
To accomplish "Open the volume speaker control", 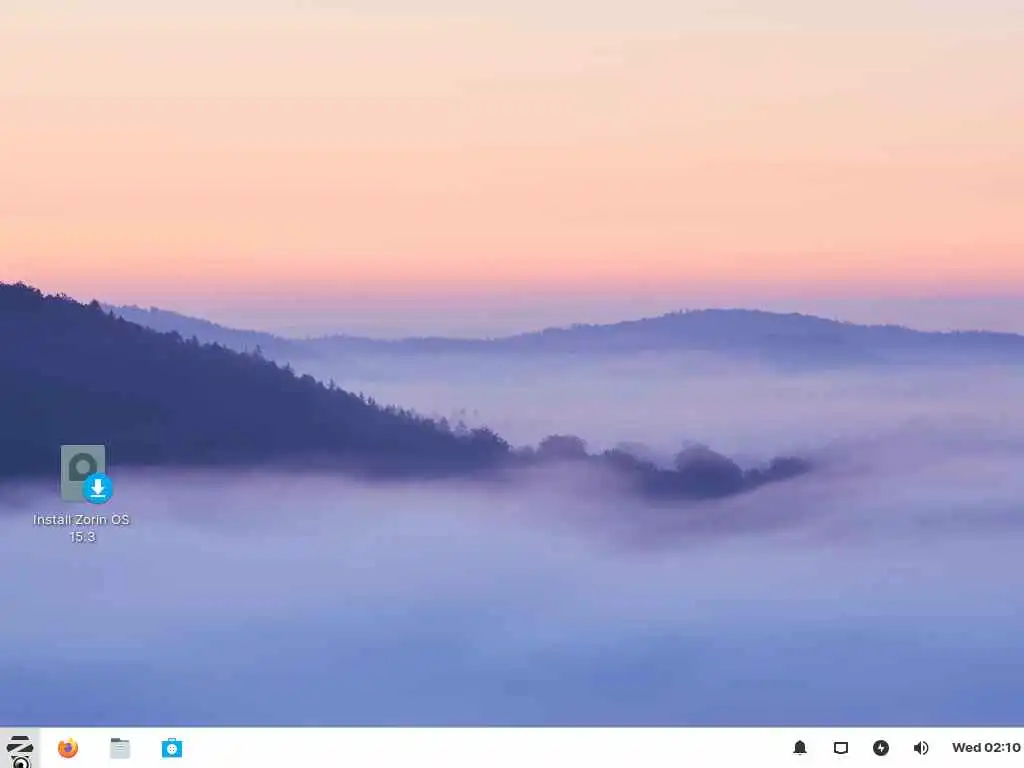I will (x=921, y=748).
